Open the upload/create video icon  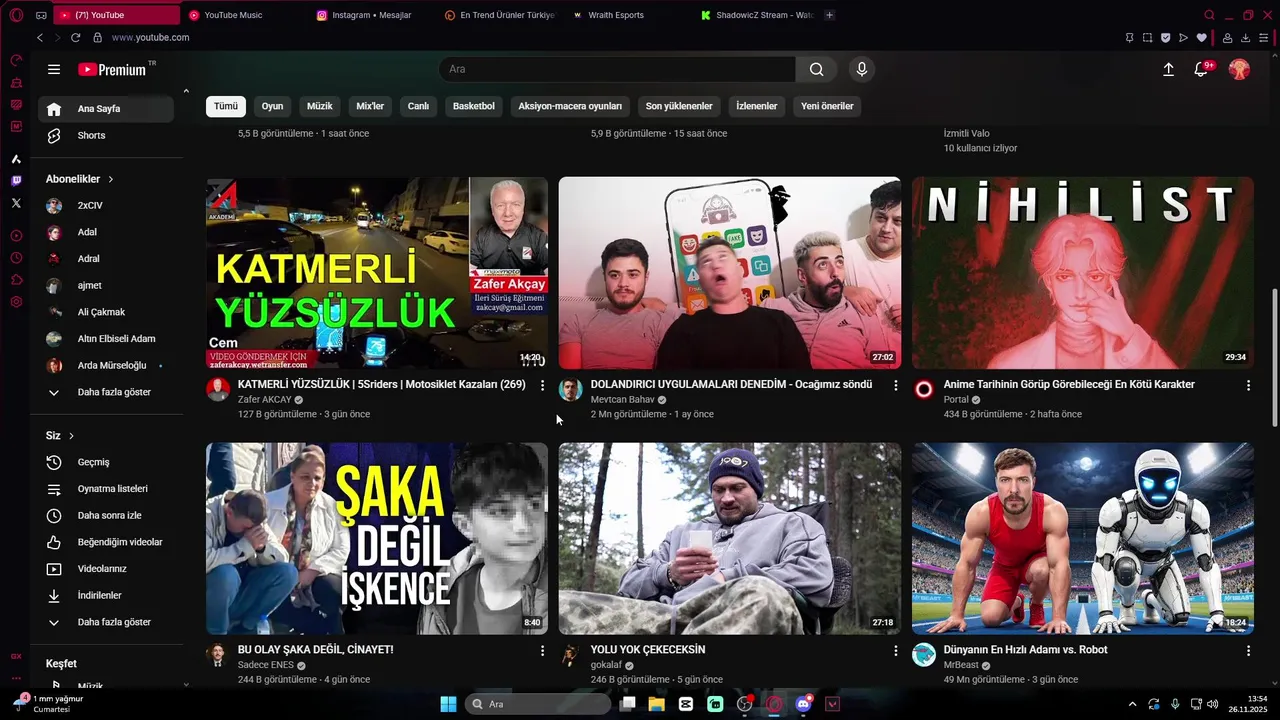click(x=1168, y=69)
